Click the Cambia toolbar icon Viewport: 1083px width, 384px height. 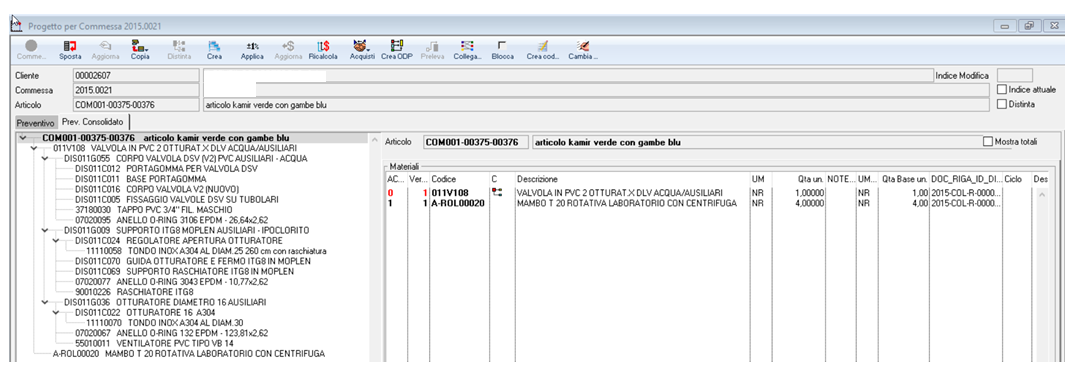coord(583,46)
